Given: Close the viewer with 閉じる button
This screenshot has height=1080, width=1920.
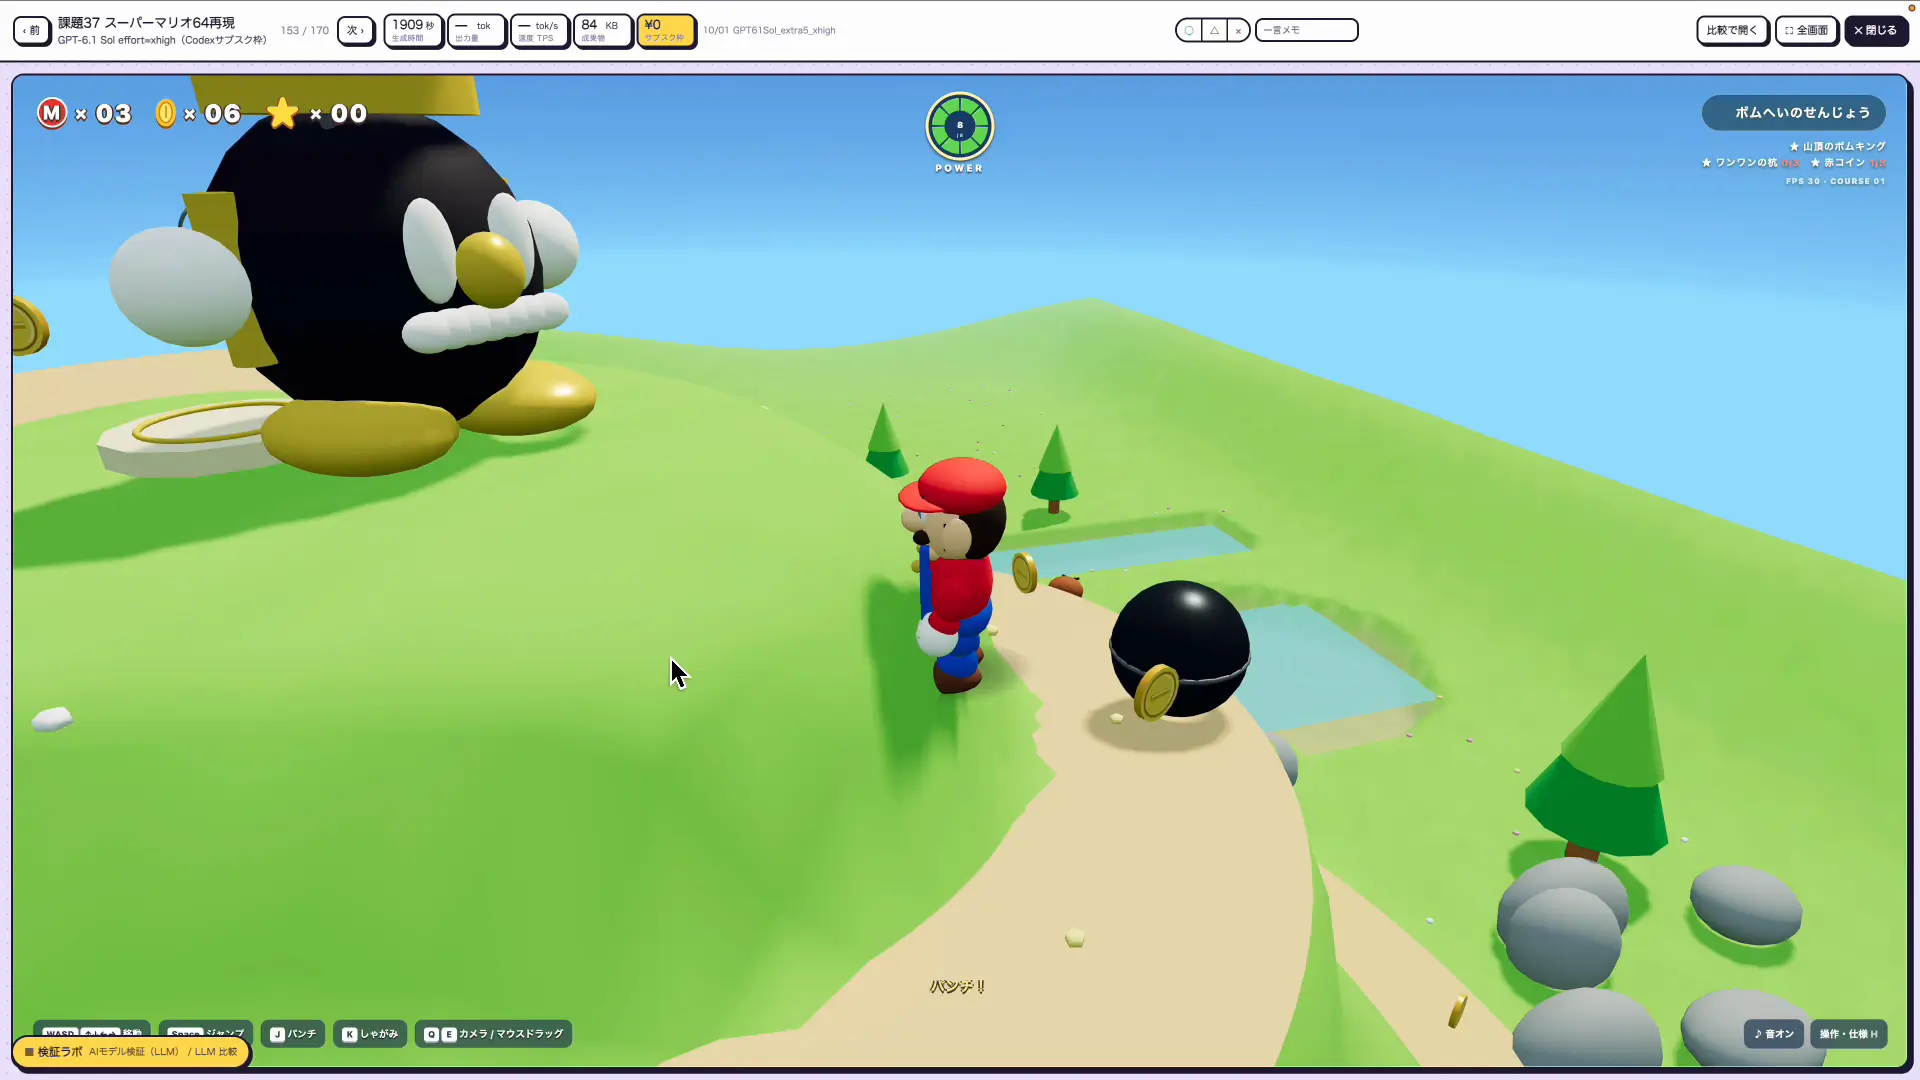Looking at the screenshot, I should pyautogui.click(x=1876, y=30).
